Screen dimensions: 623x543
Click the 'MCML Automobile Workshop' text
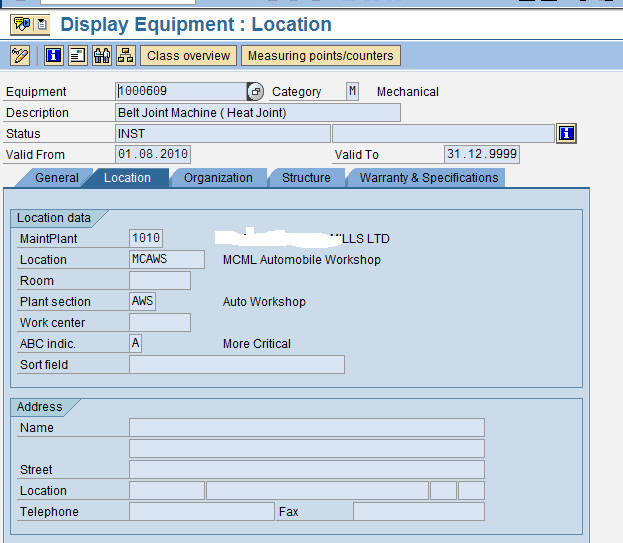click(x=302, y=260)
